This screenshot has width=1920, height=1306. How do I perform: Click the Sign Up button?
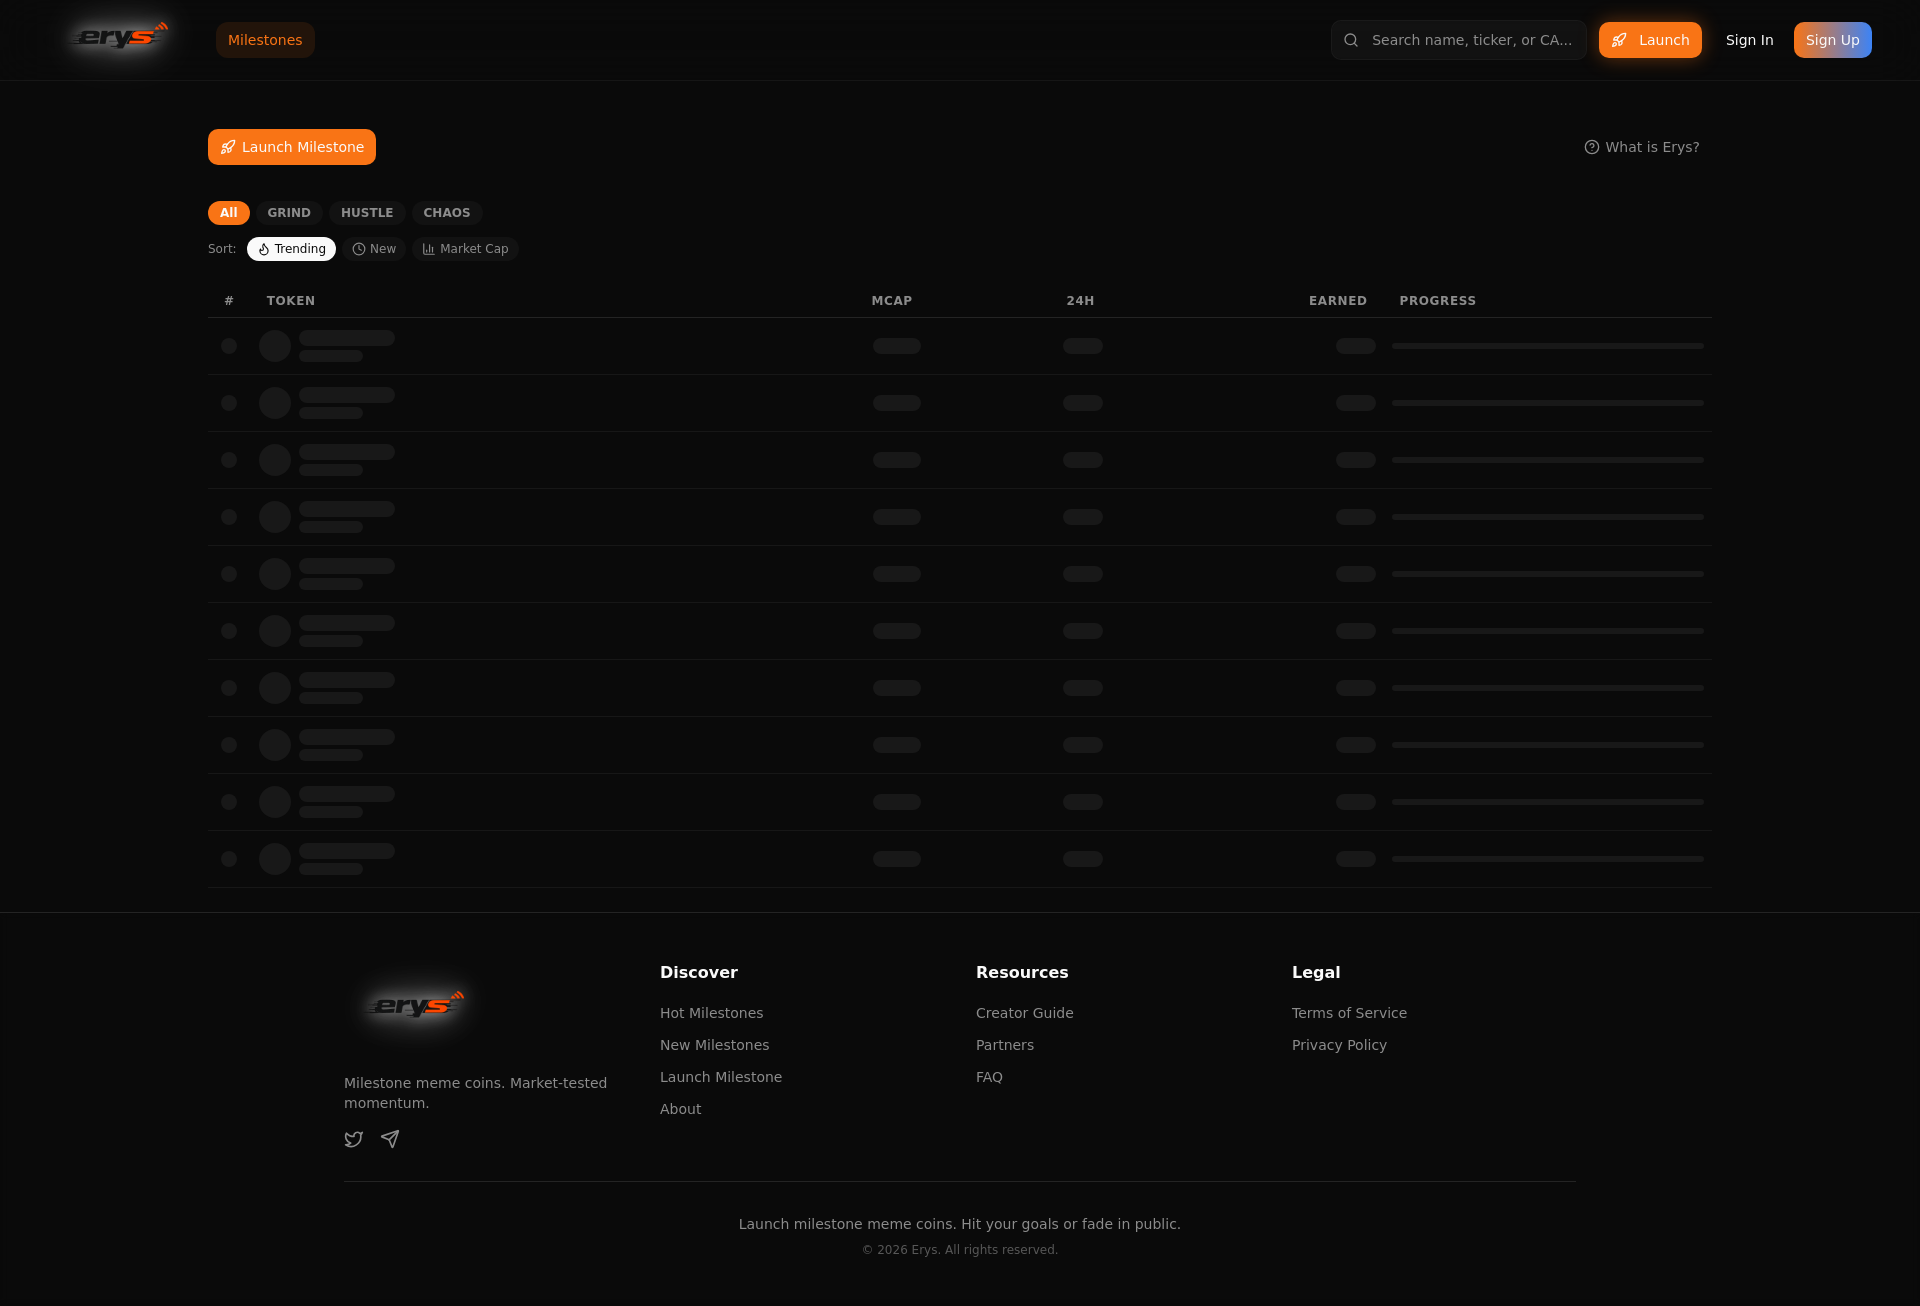pyautogui.click(x=1832, y=39)
